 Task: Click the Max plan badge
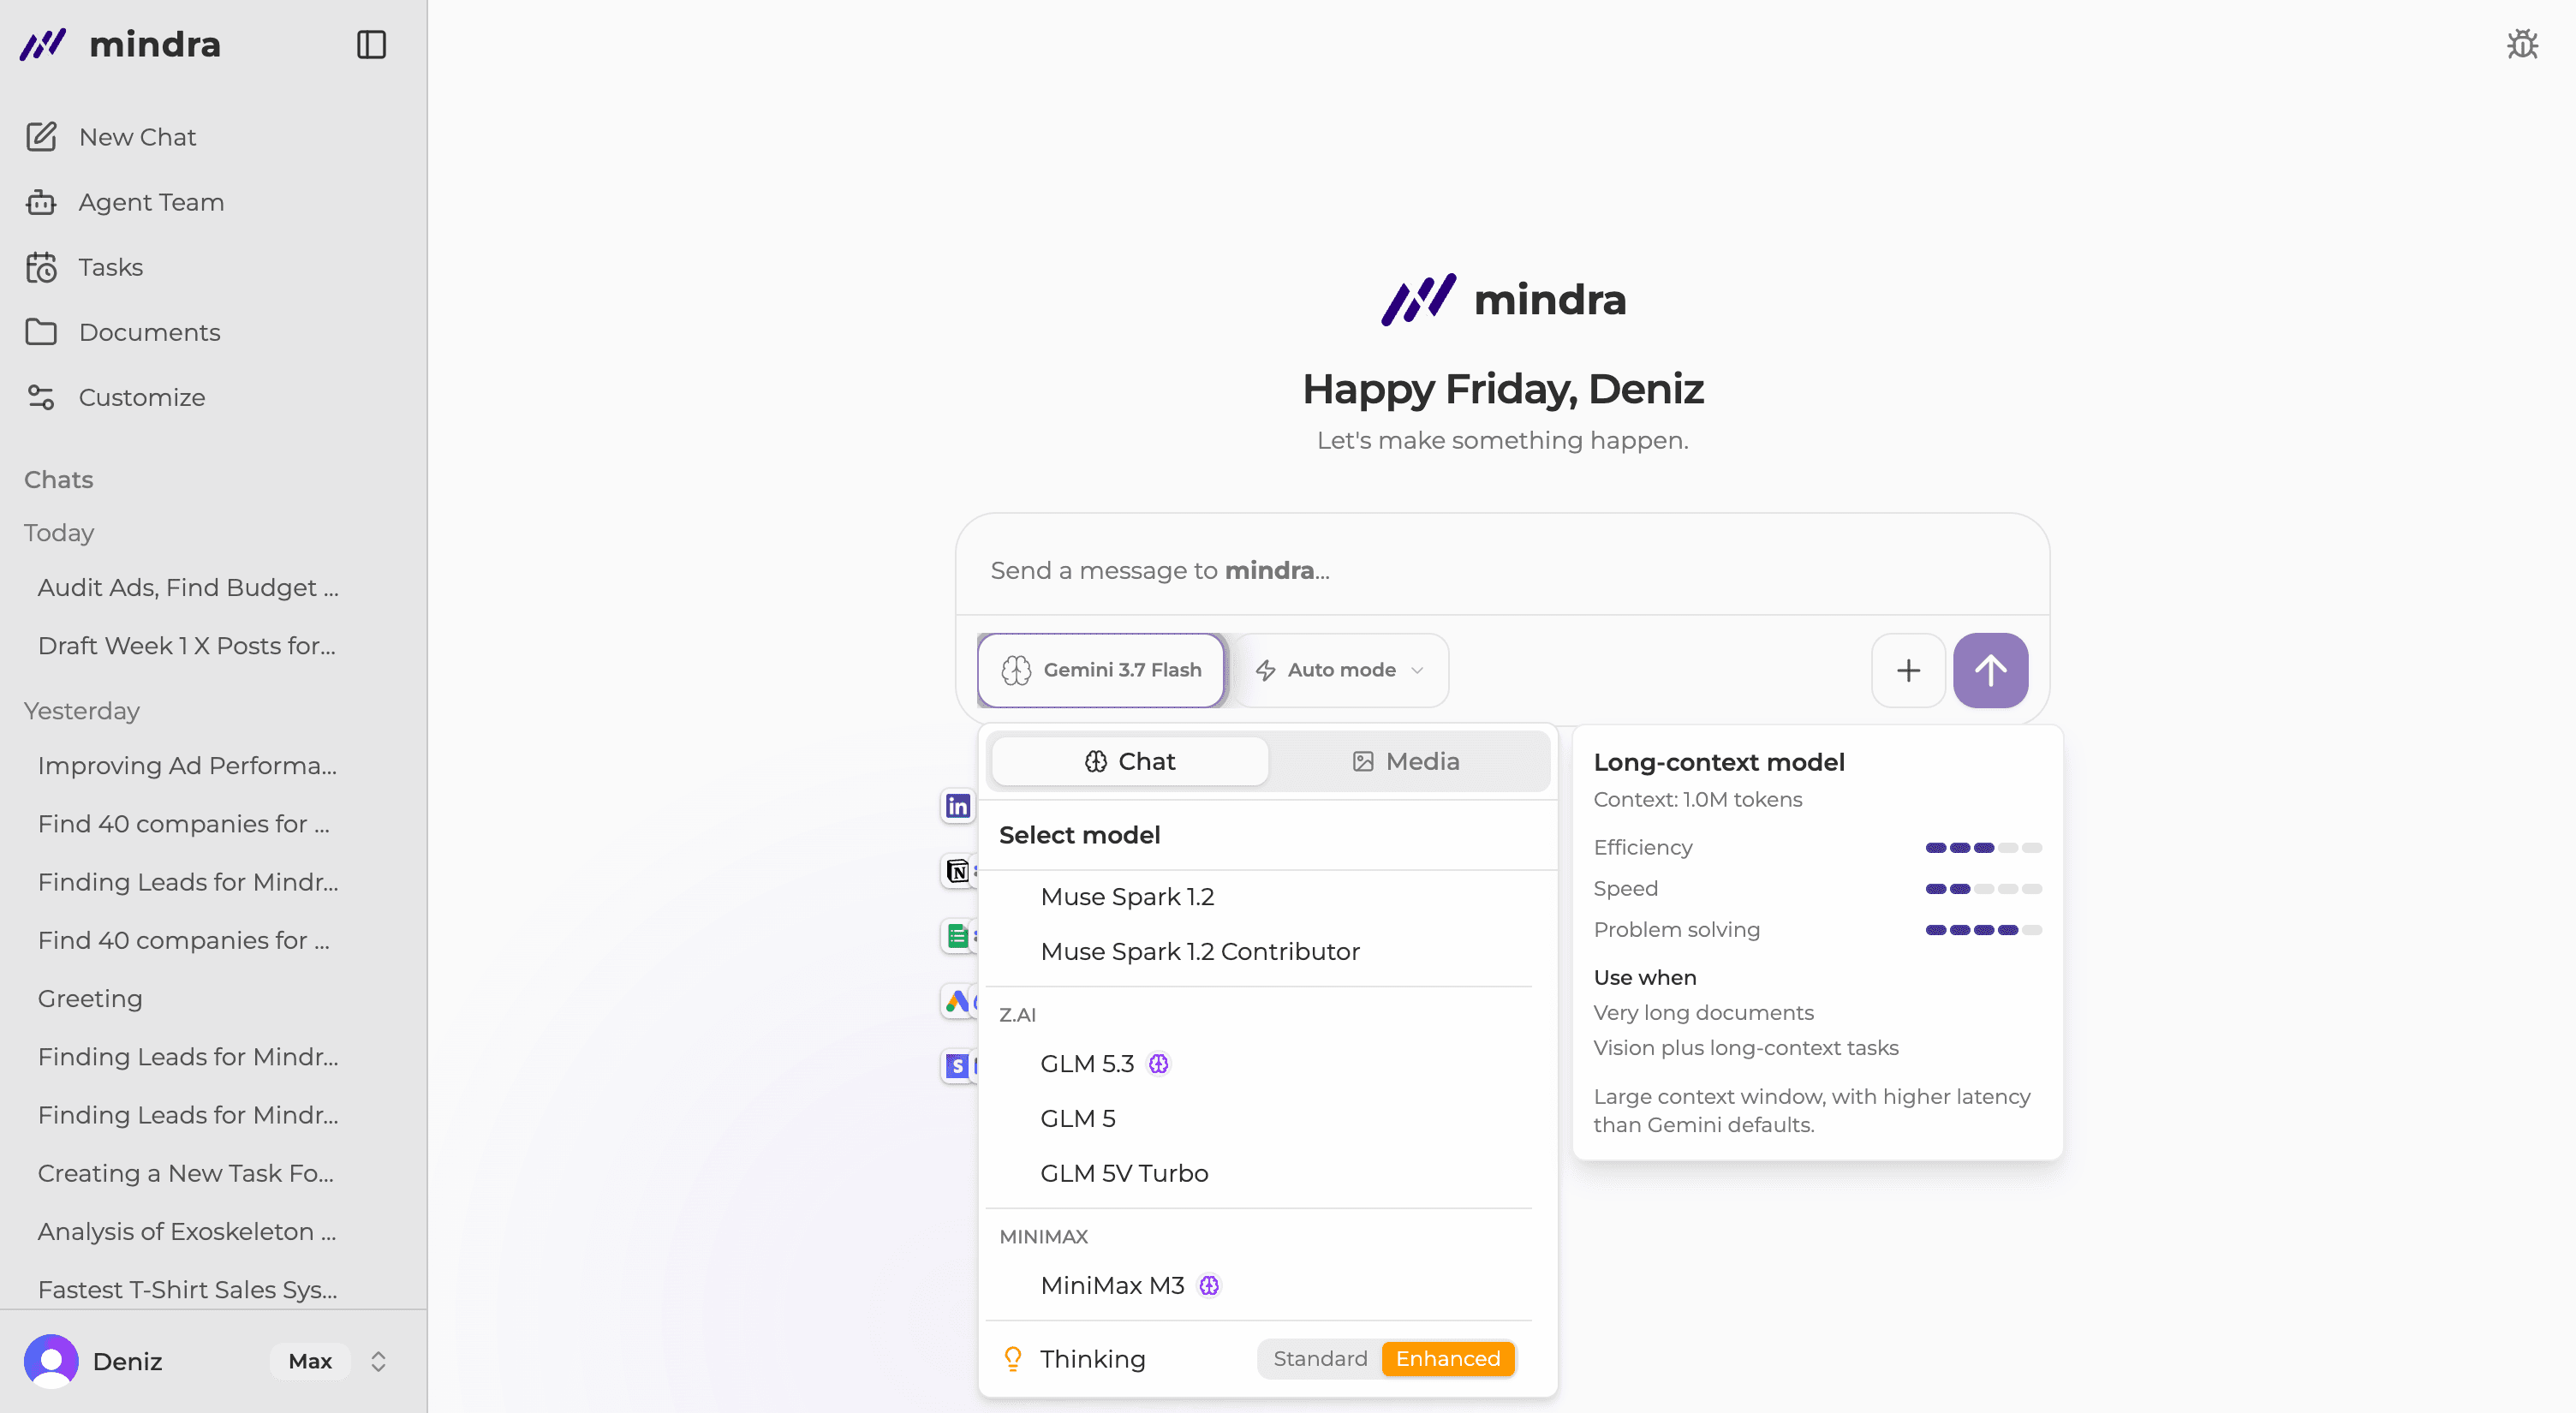pyautogui.click(x=310, y=1361)
